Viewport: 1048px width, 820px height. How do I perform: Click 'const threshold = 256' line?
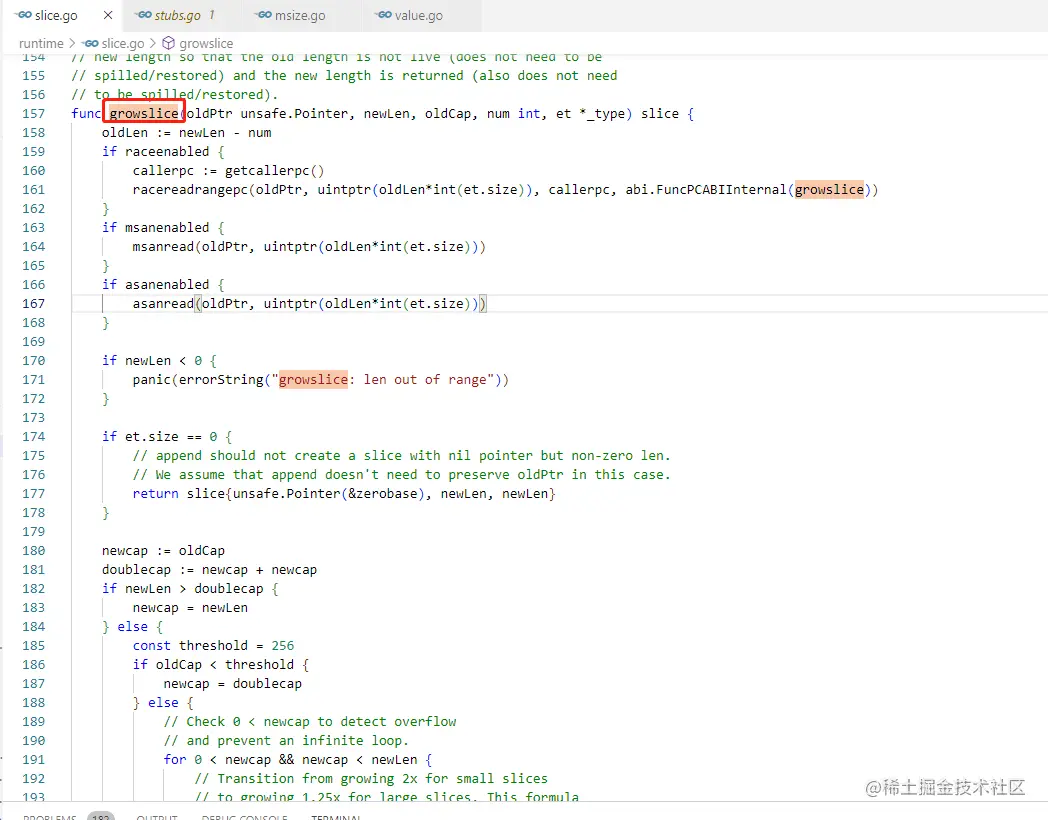tap(213, 646)
